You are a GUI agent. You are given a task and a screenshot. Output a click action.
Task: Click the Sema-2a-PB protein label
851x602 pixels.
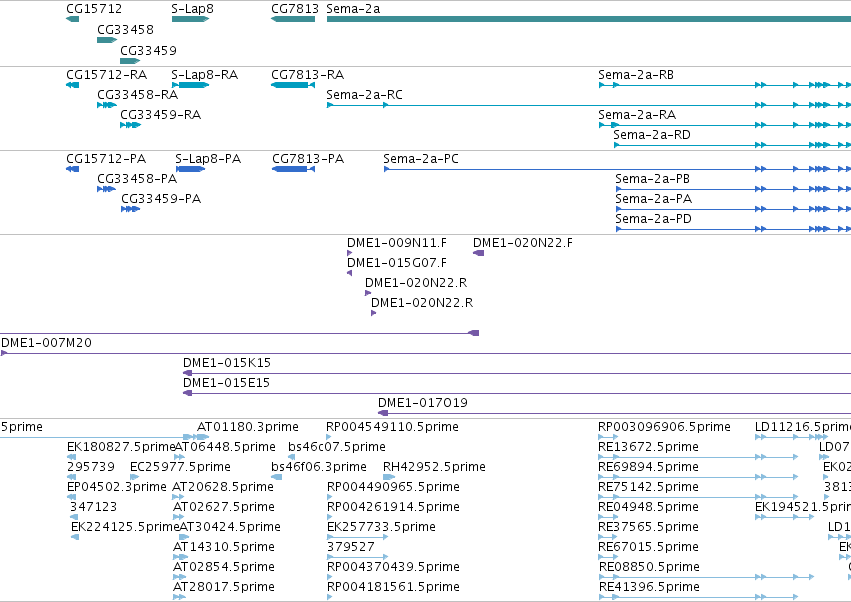pyautogui.click(x=652, y=179)
